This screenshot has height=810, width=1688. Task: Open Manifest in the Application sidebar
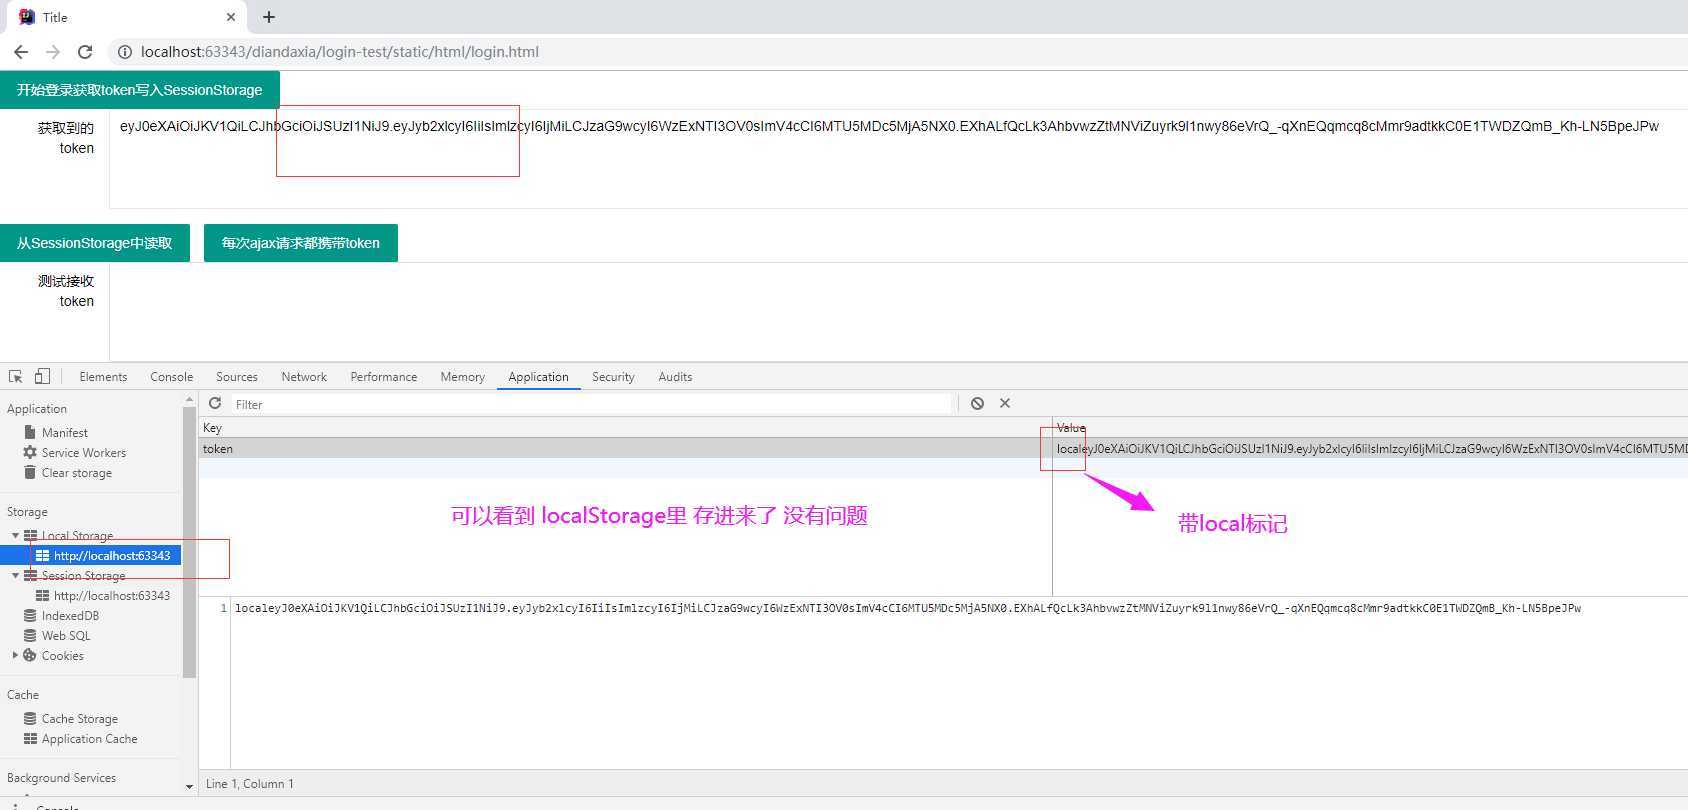65,433
